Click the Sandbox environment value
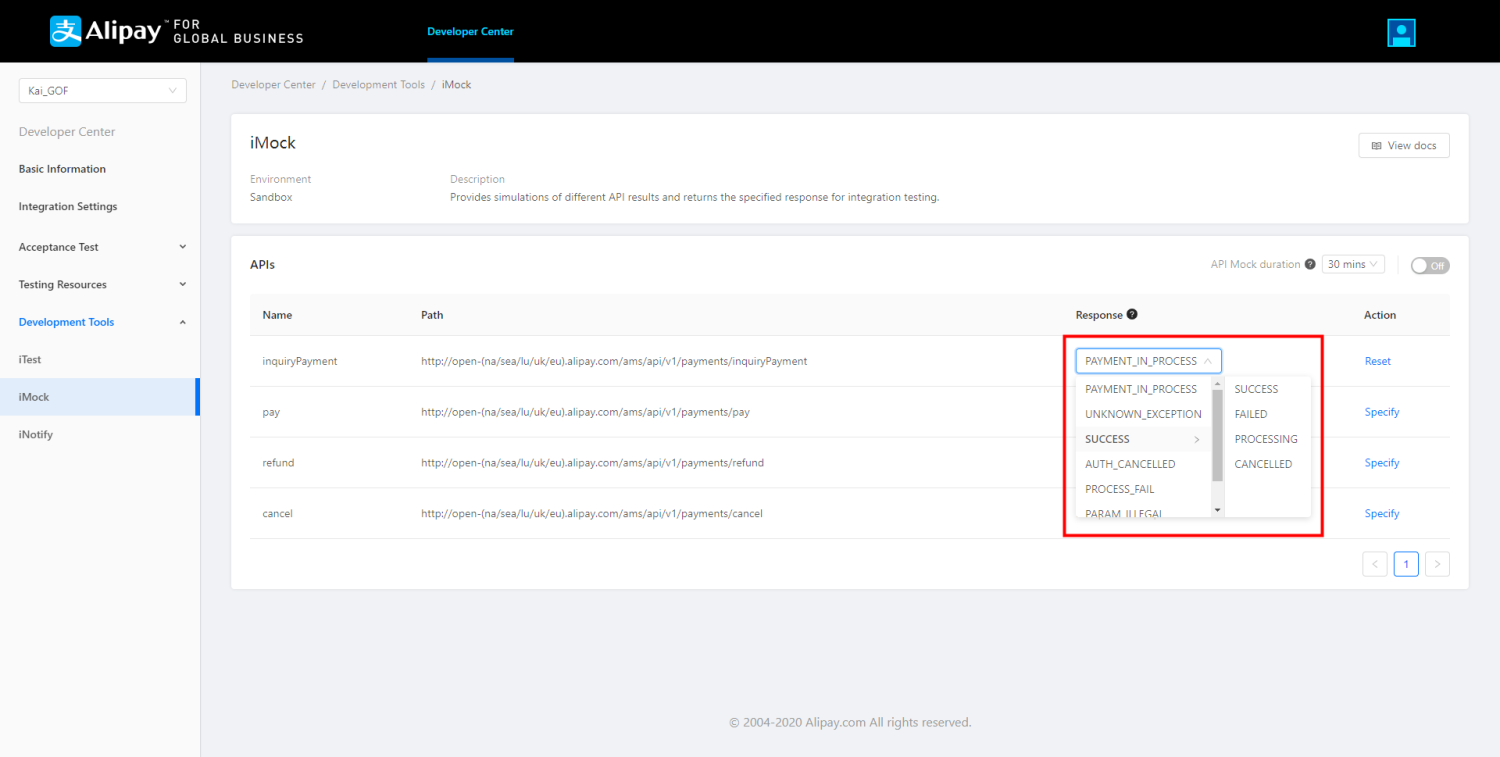The image size is (1500, 757). [x=271, y=197]
